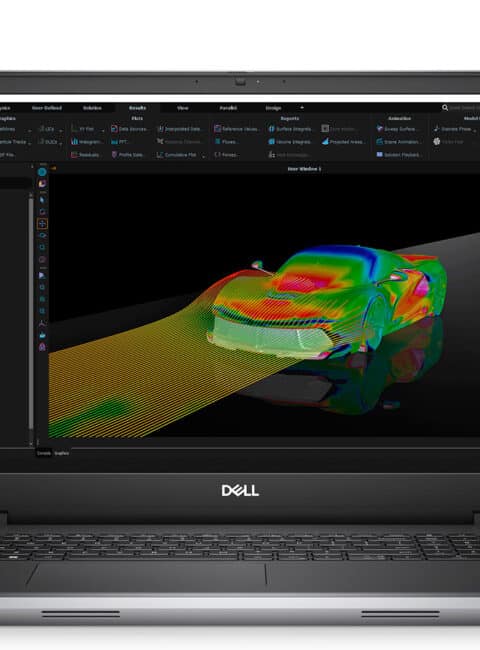Switch to the Graphics tab at bottom

(61, 453)
